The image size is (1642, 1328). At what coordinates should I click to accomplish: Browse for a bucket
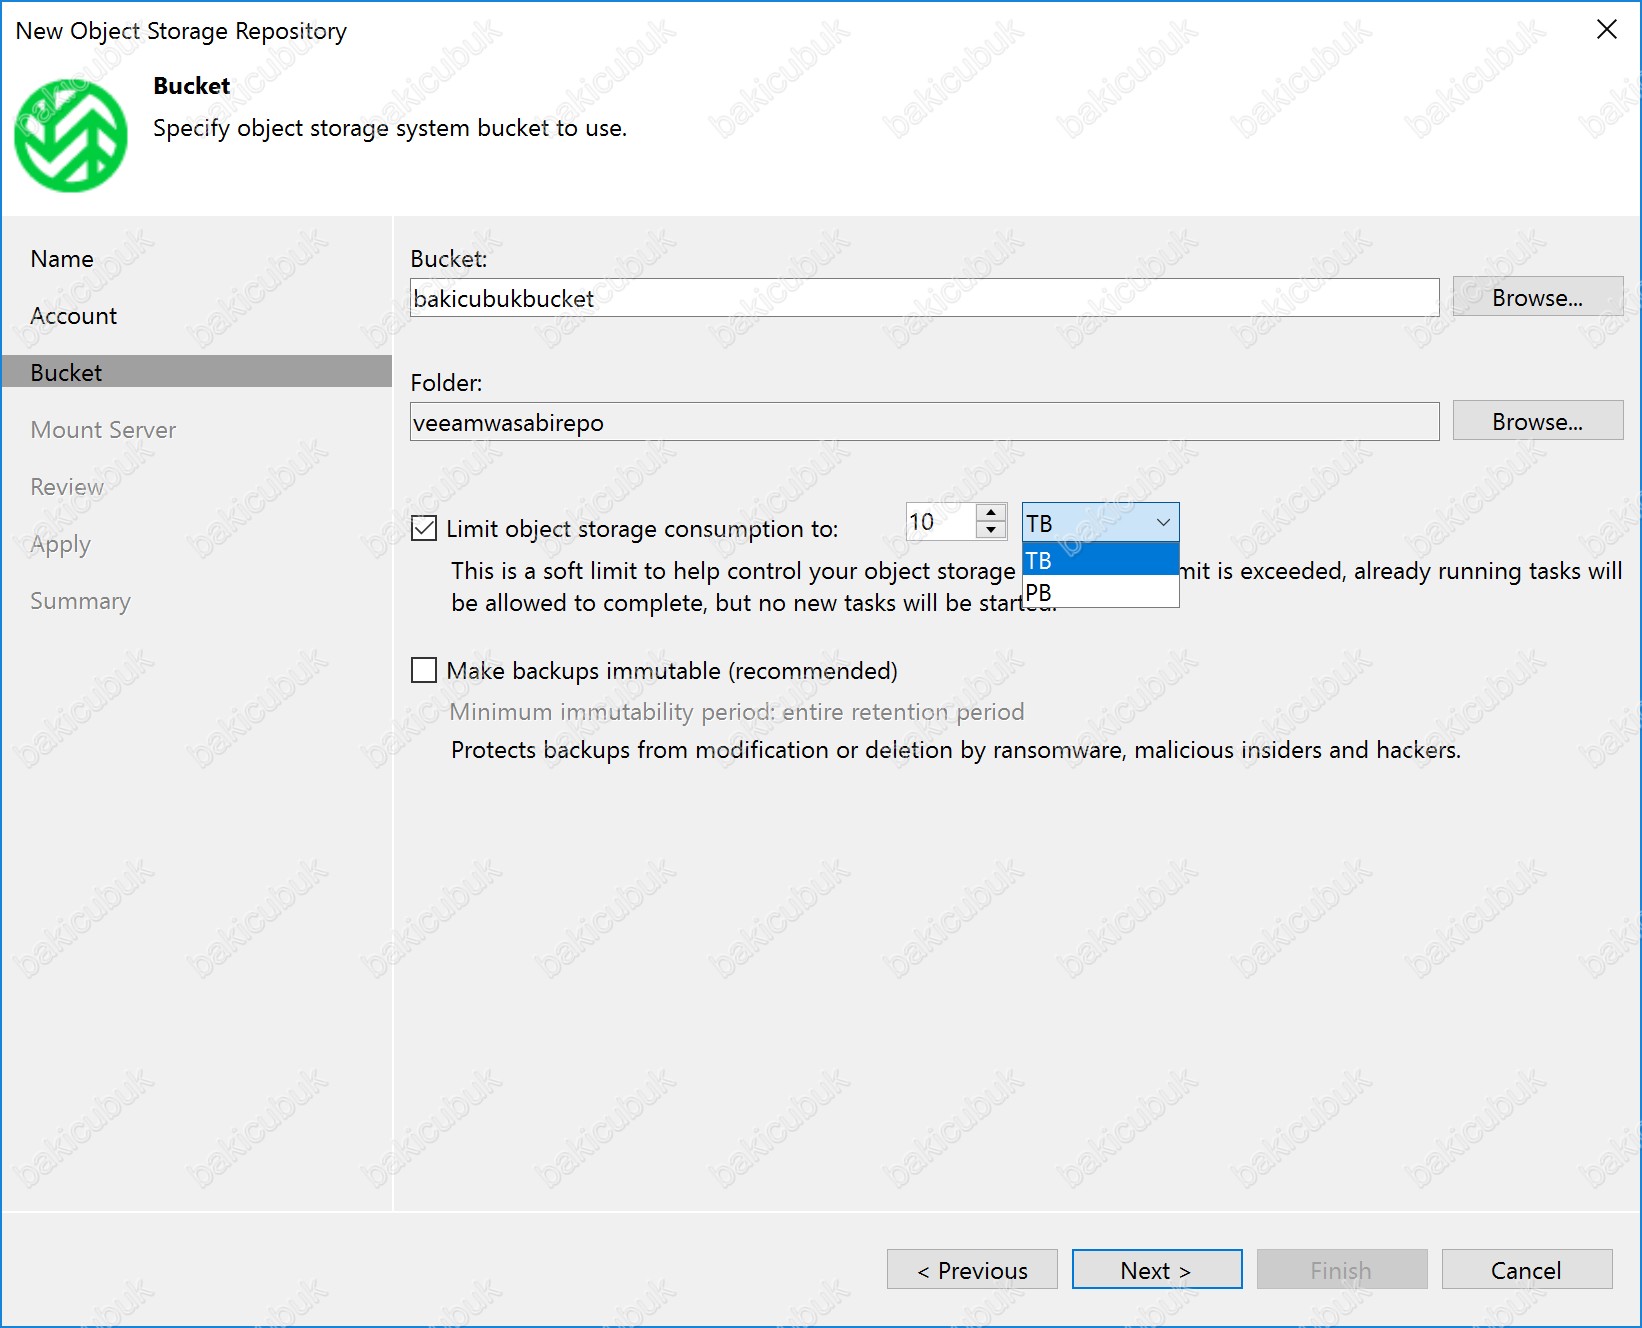coord(1536,298)
